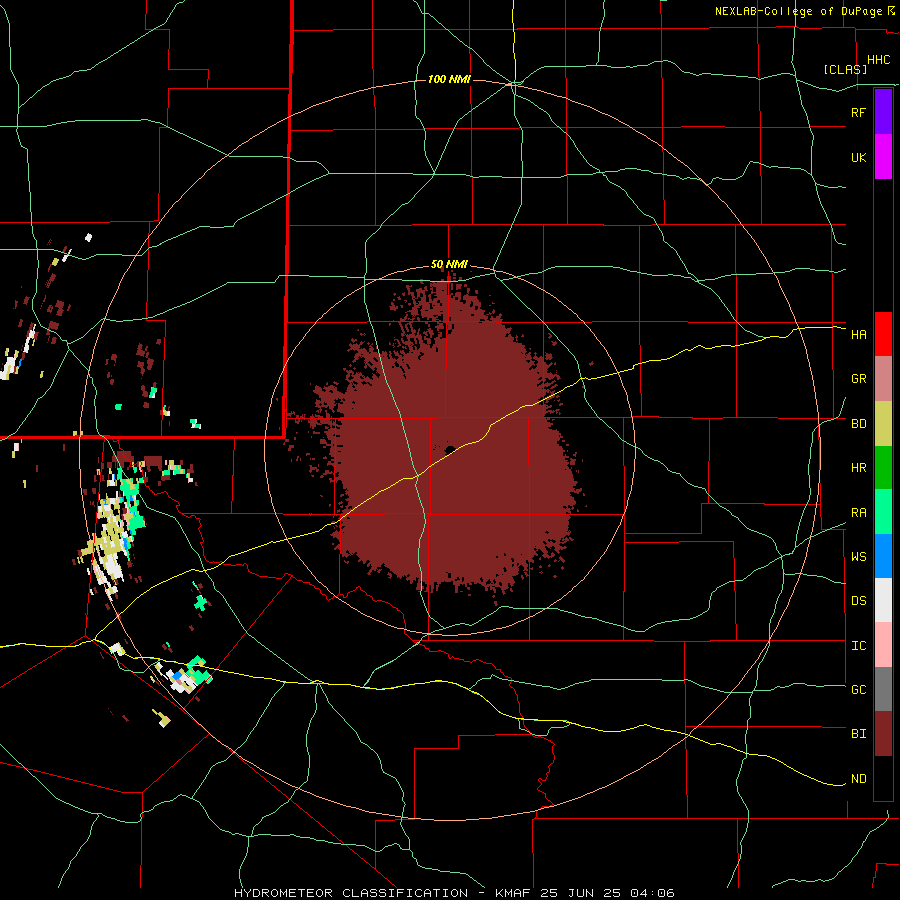Click the HR dark green legend swatch
Viewport: 900px width, 900px height.
(883, 468)
